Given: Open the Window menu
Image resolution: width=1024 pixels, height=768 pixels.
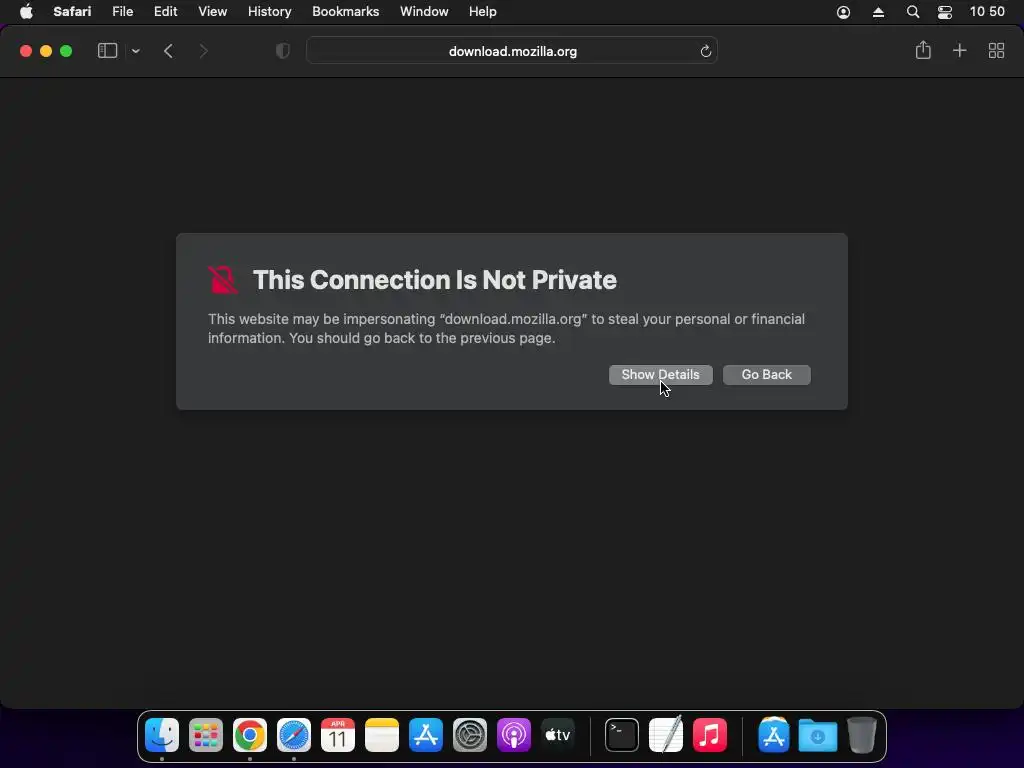Looking at the screenshot, I should [424, 12].
